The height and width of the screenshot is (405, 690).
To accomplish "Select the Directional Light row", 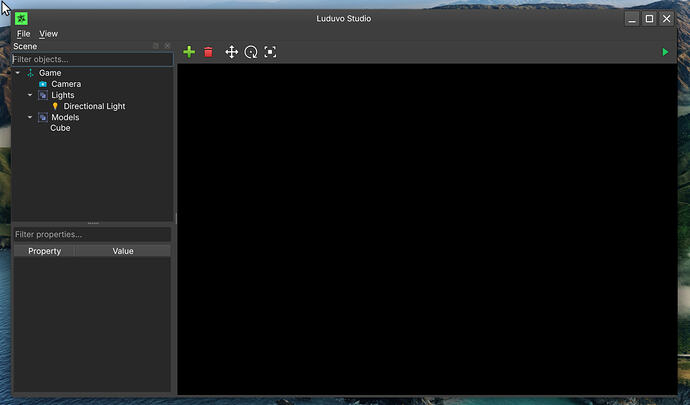I will (x=92, y=106).
